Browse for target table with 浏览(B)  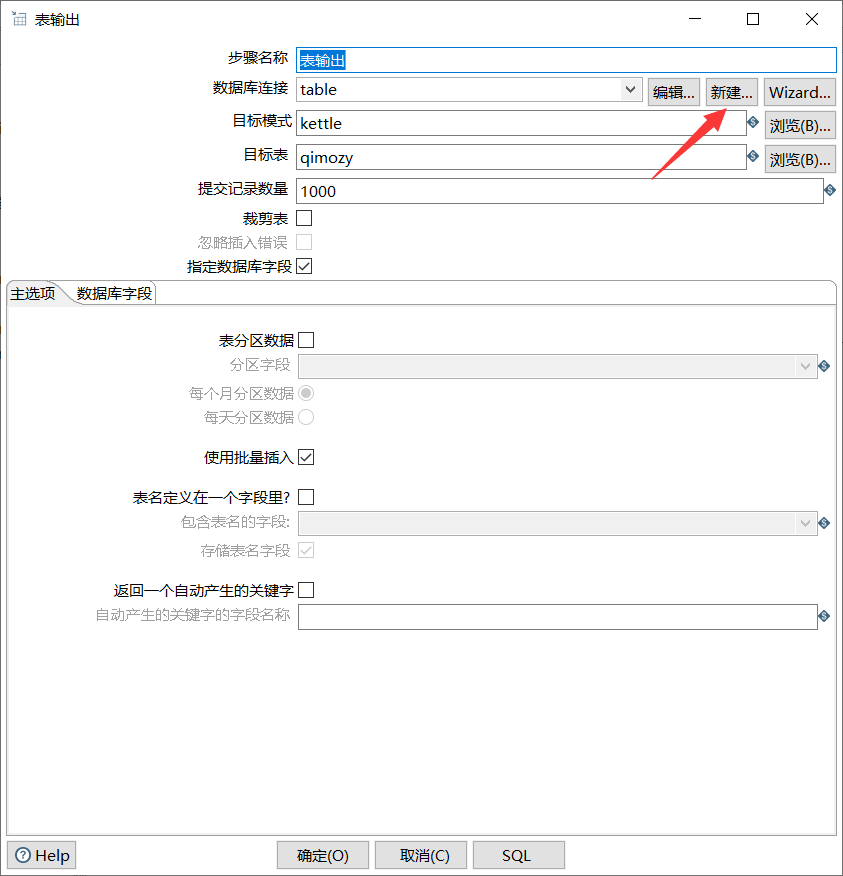(800, 160)
